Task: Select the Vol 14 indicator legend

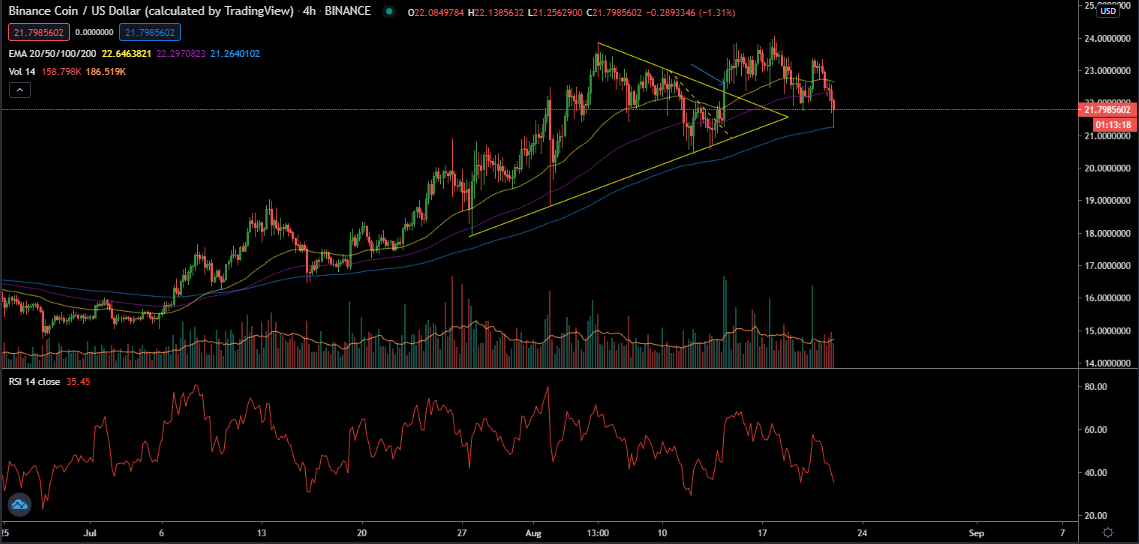Action: point(22,70)
